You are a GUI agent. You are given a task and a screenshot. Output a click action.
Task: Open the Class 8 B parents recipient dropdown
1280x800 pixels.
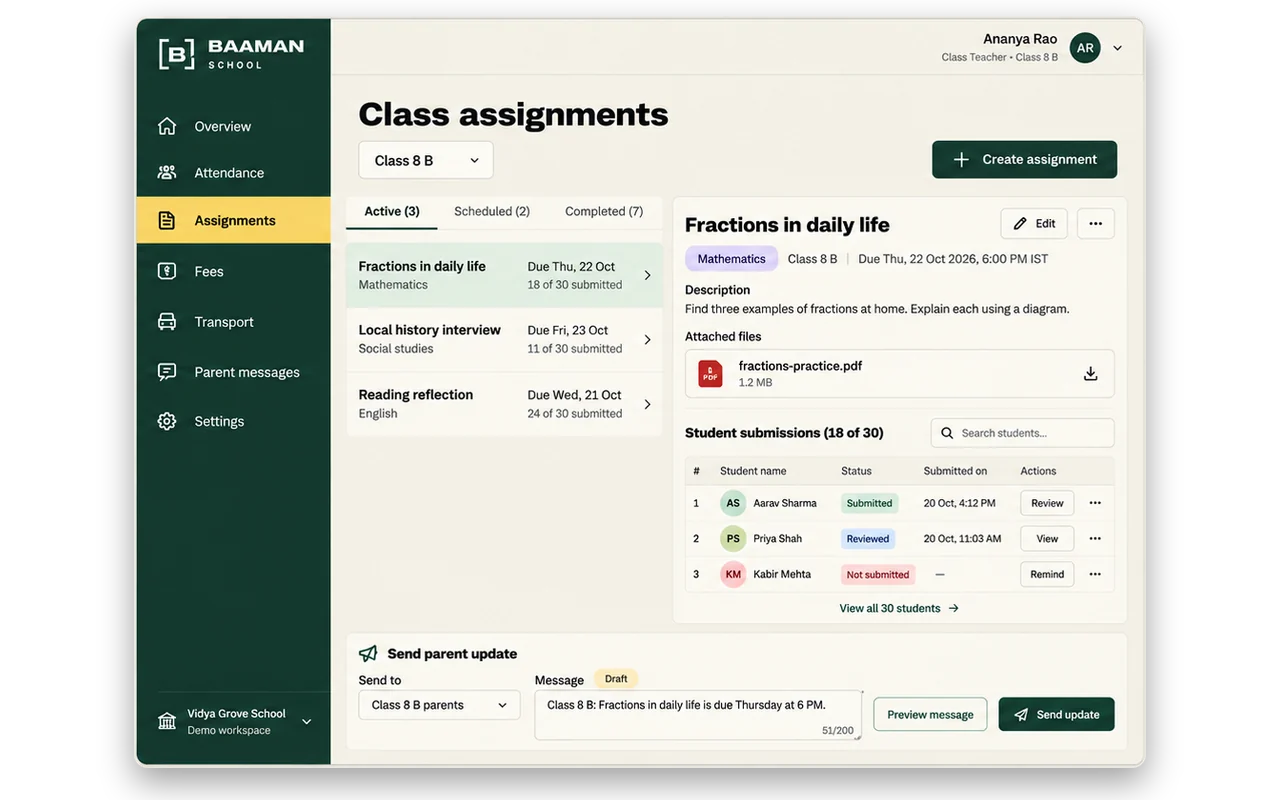click(x=439, y=705)
